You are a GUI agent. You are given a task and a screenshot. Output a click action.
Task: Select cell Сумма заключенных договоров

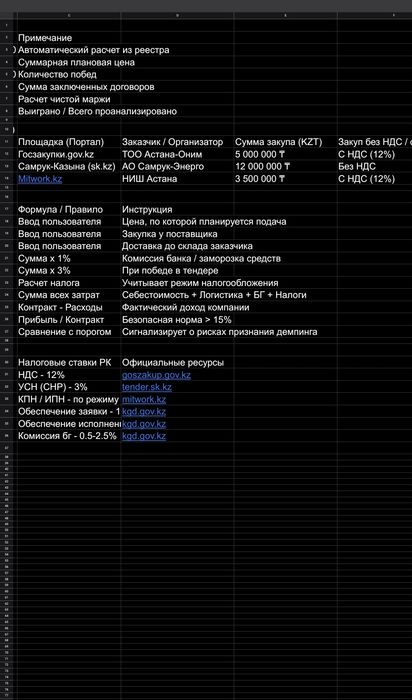tap(86, 87)
